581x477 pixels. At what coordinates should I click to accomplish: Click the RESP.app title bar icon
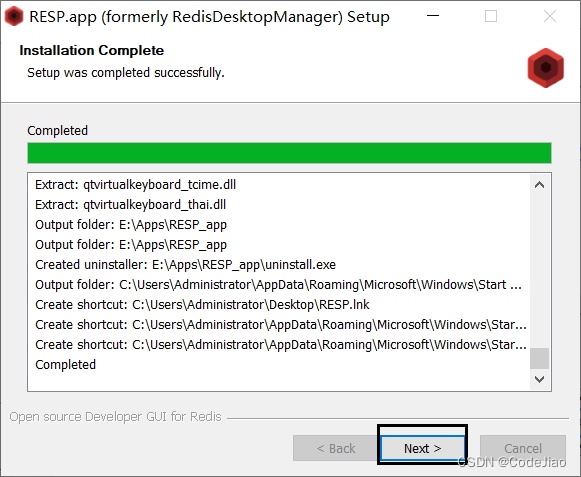[14, 16]
